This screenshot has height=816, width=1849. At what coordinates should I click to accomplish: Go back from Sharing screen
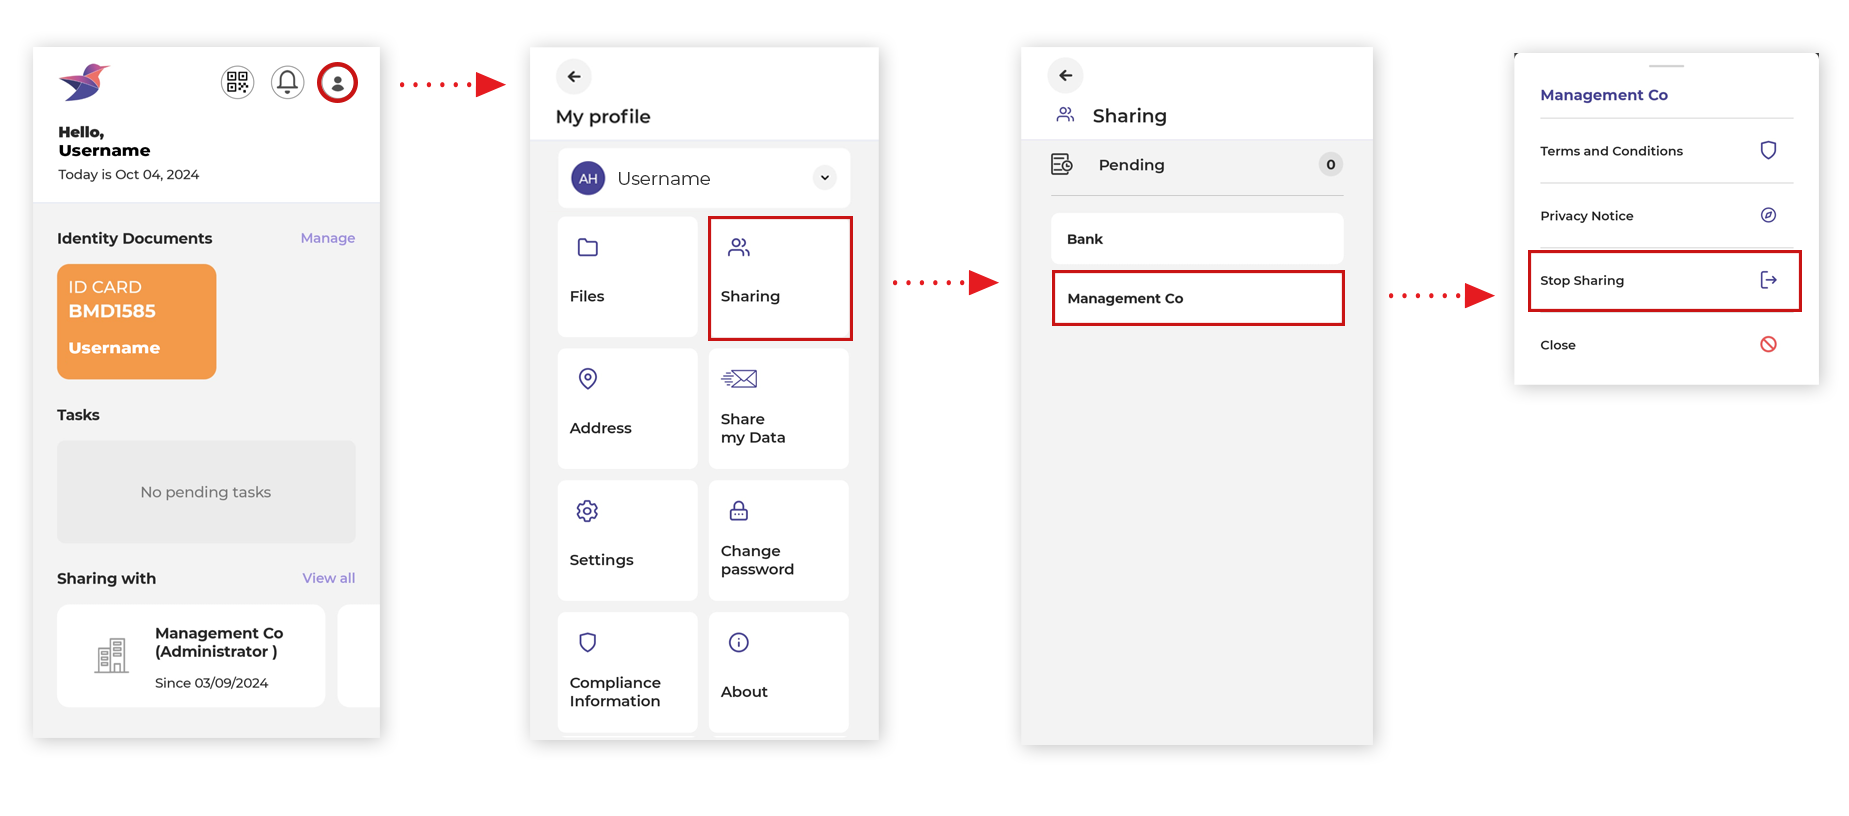[1065, 75]
